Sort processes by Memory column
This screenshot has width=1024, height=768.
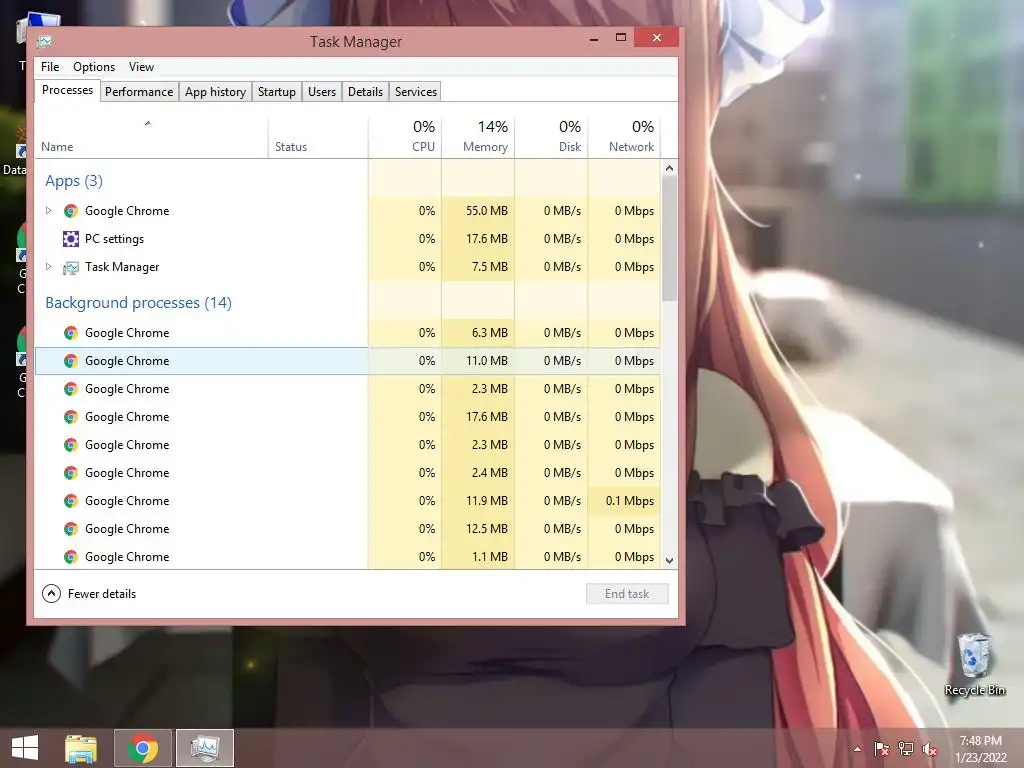(478, 138)
